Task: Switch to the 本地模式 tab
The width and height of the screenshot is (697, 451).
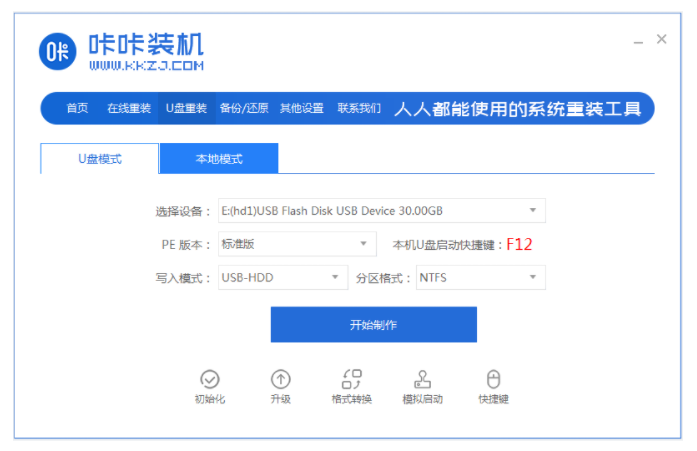Action: [219, 159]
